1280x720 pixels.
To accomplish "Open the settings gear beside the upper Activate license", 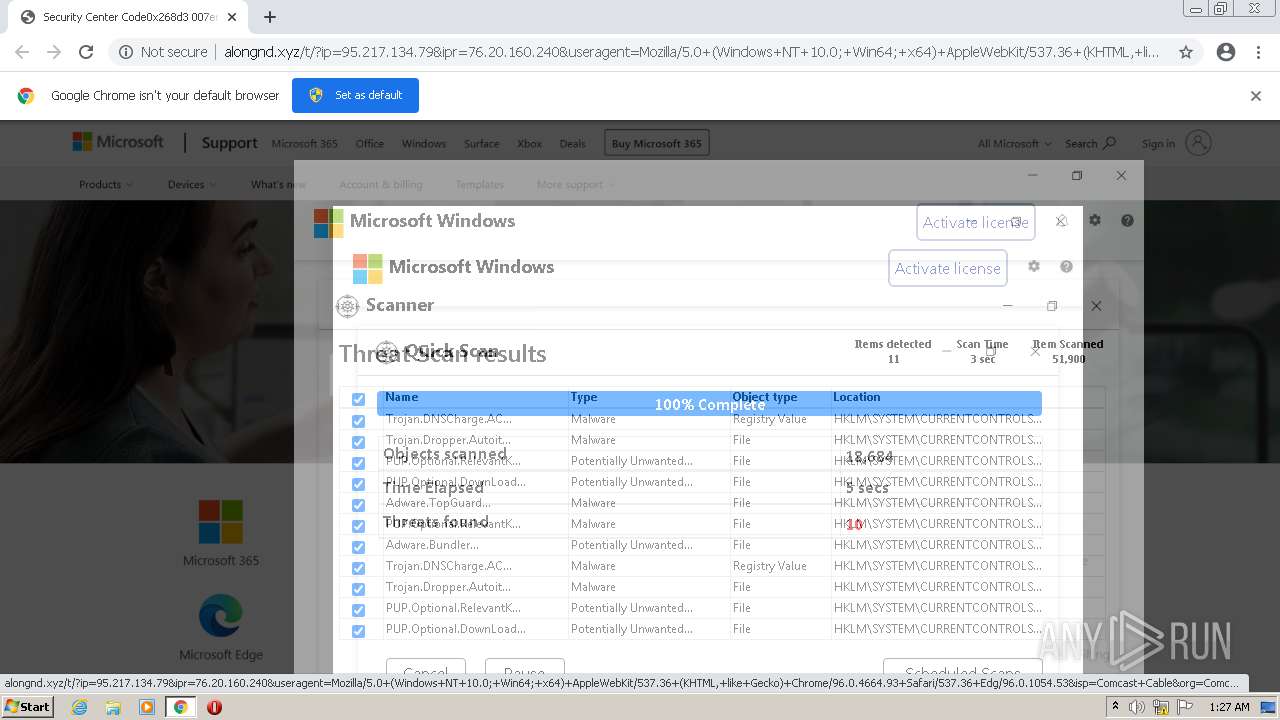I will tap(1095, 220).
